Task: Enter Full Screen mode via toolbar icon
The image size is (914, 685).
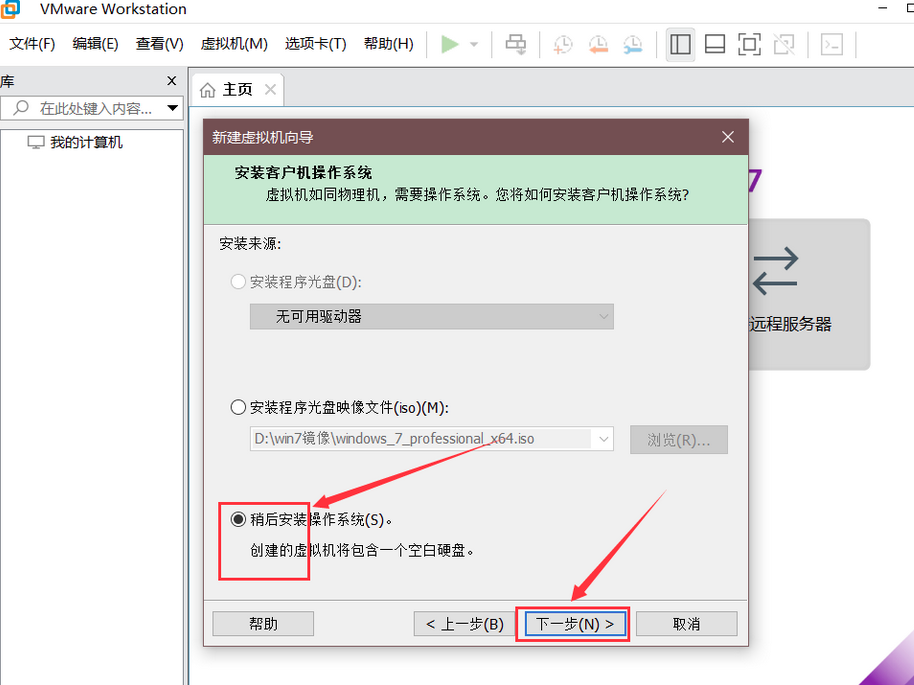Action: pyautogui.click(x=748, y=44)
